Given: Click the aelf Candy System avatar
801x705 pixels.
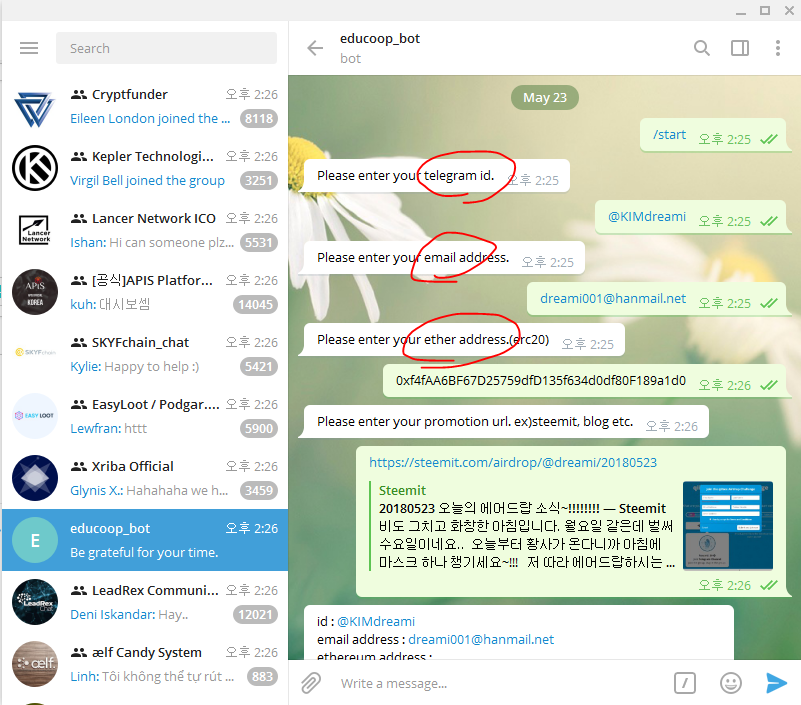Looking at the screenshot, I should [x=35, y=664].
